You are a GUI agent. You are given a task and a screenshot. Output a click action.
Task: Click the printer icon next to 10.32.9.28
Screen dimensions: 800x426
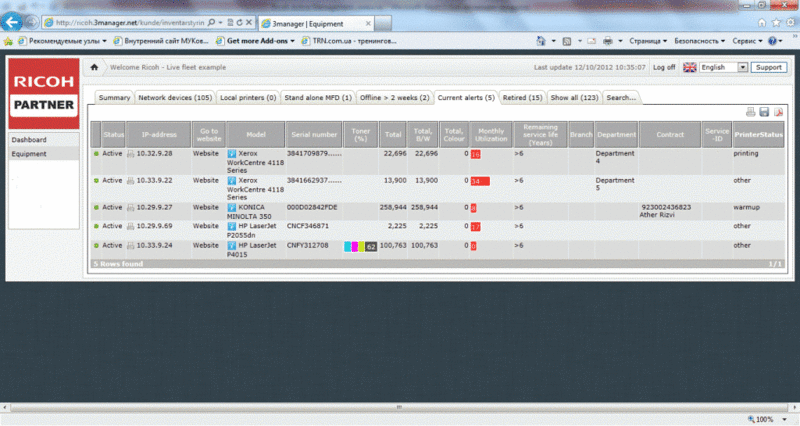coord(131,154)
